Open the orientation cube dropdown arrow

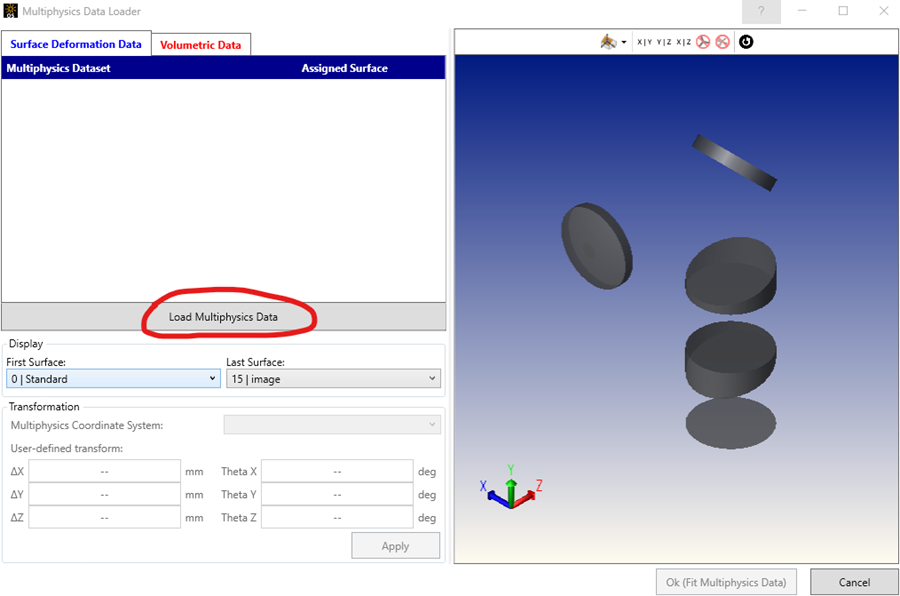(x=624, y=42)
